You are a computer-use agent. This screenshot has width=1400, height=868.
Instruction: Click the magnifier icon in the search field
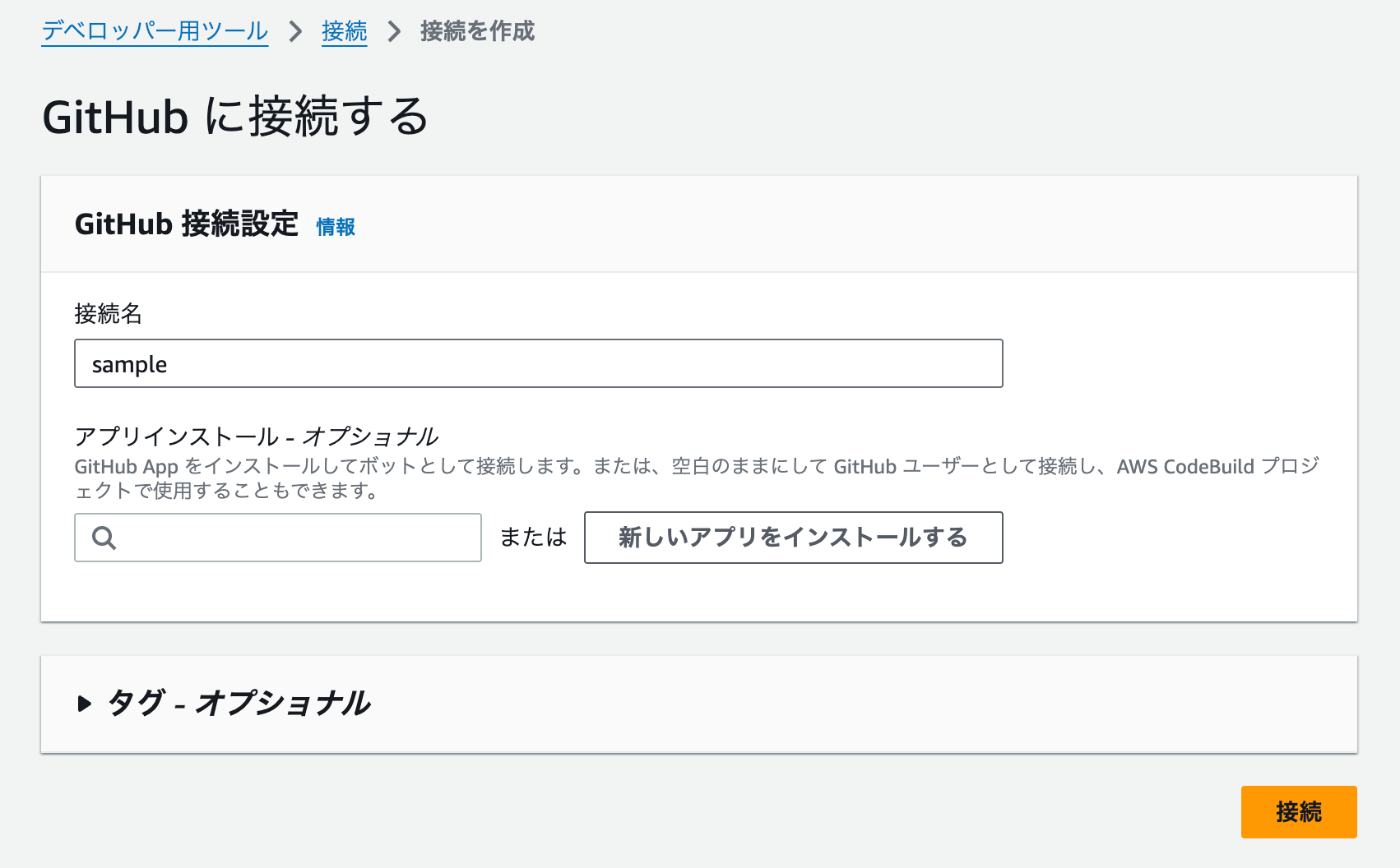click(x=105, y=539)
